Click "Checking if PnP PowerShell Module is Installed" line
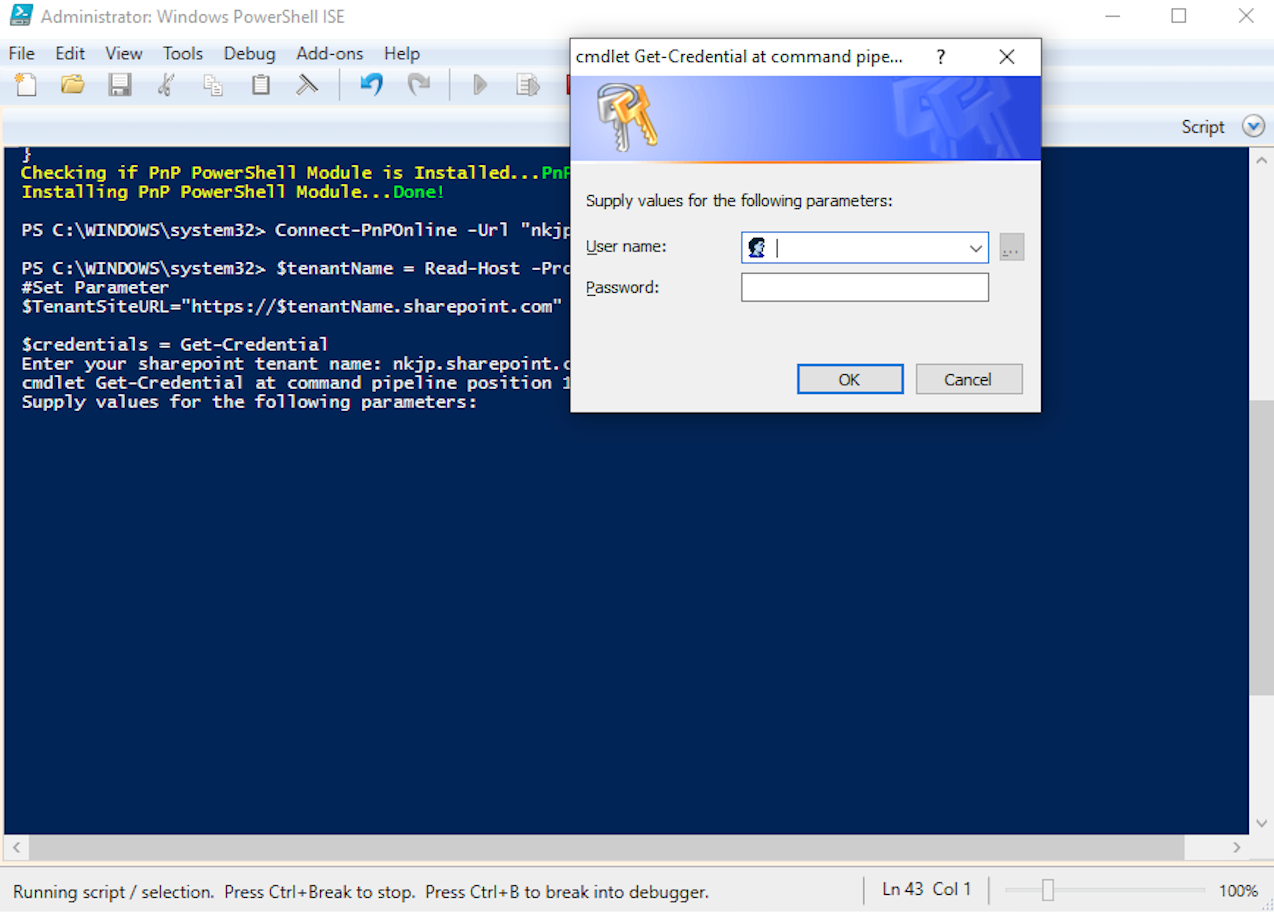The image size is (1274, 912). point(295,173)
